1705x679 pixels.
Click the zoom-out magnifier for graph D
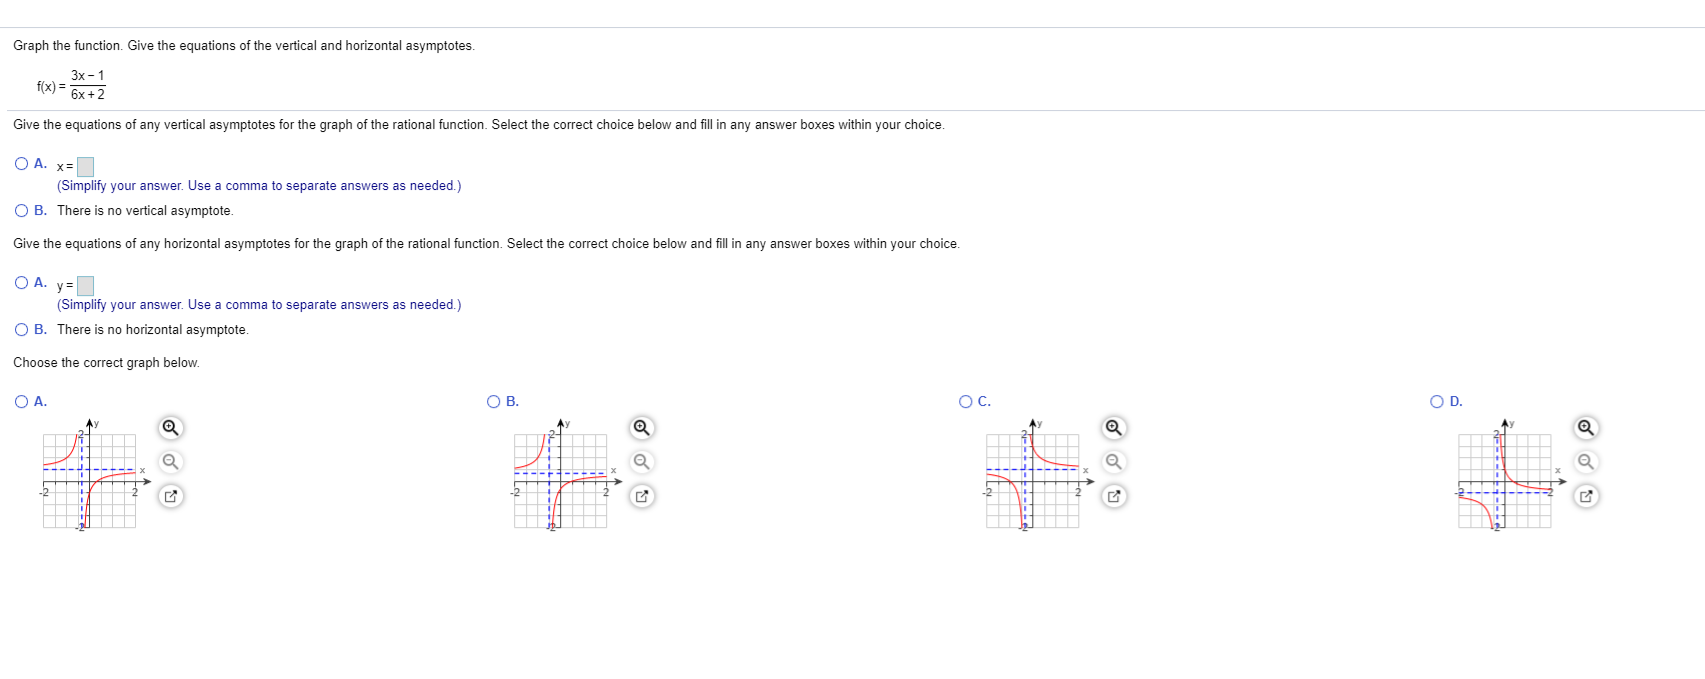1586,462
